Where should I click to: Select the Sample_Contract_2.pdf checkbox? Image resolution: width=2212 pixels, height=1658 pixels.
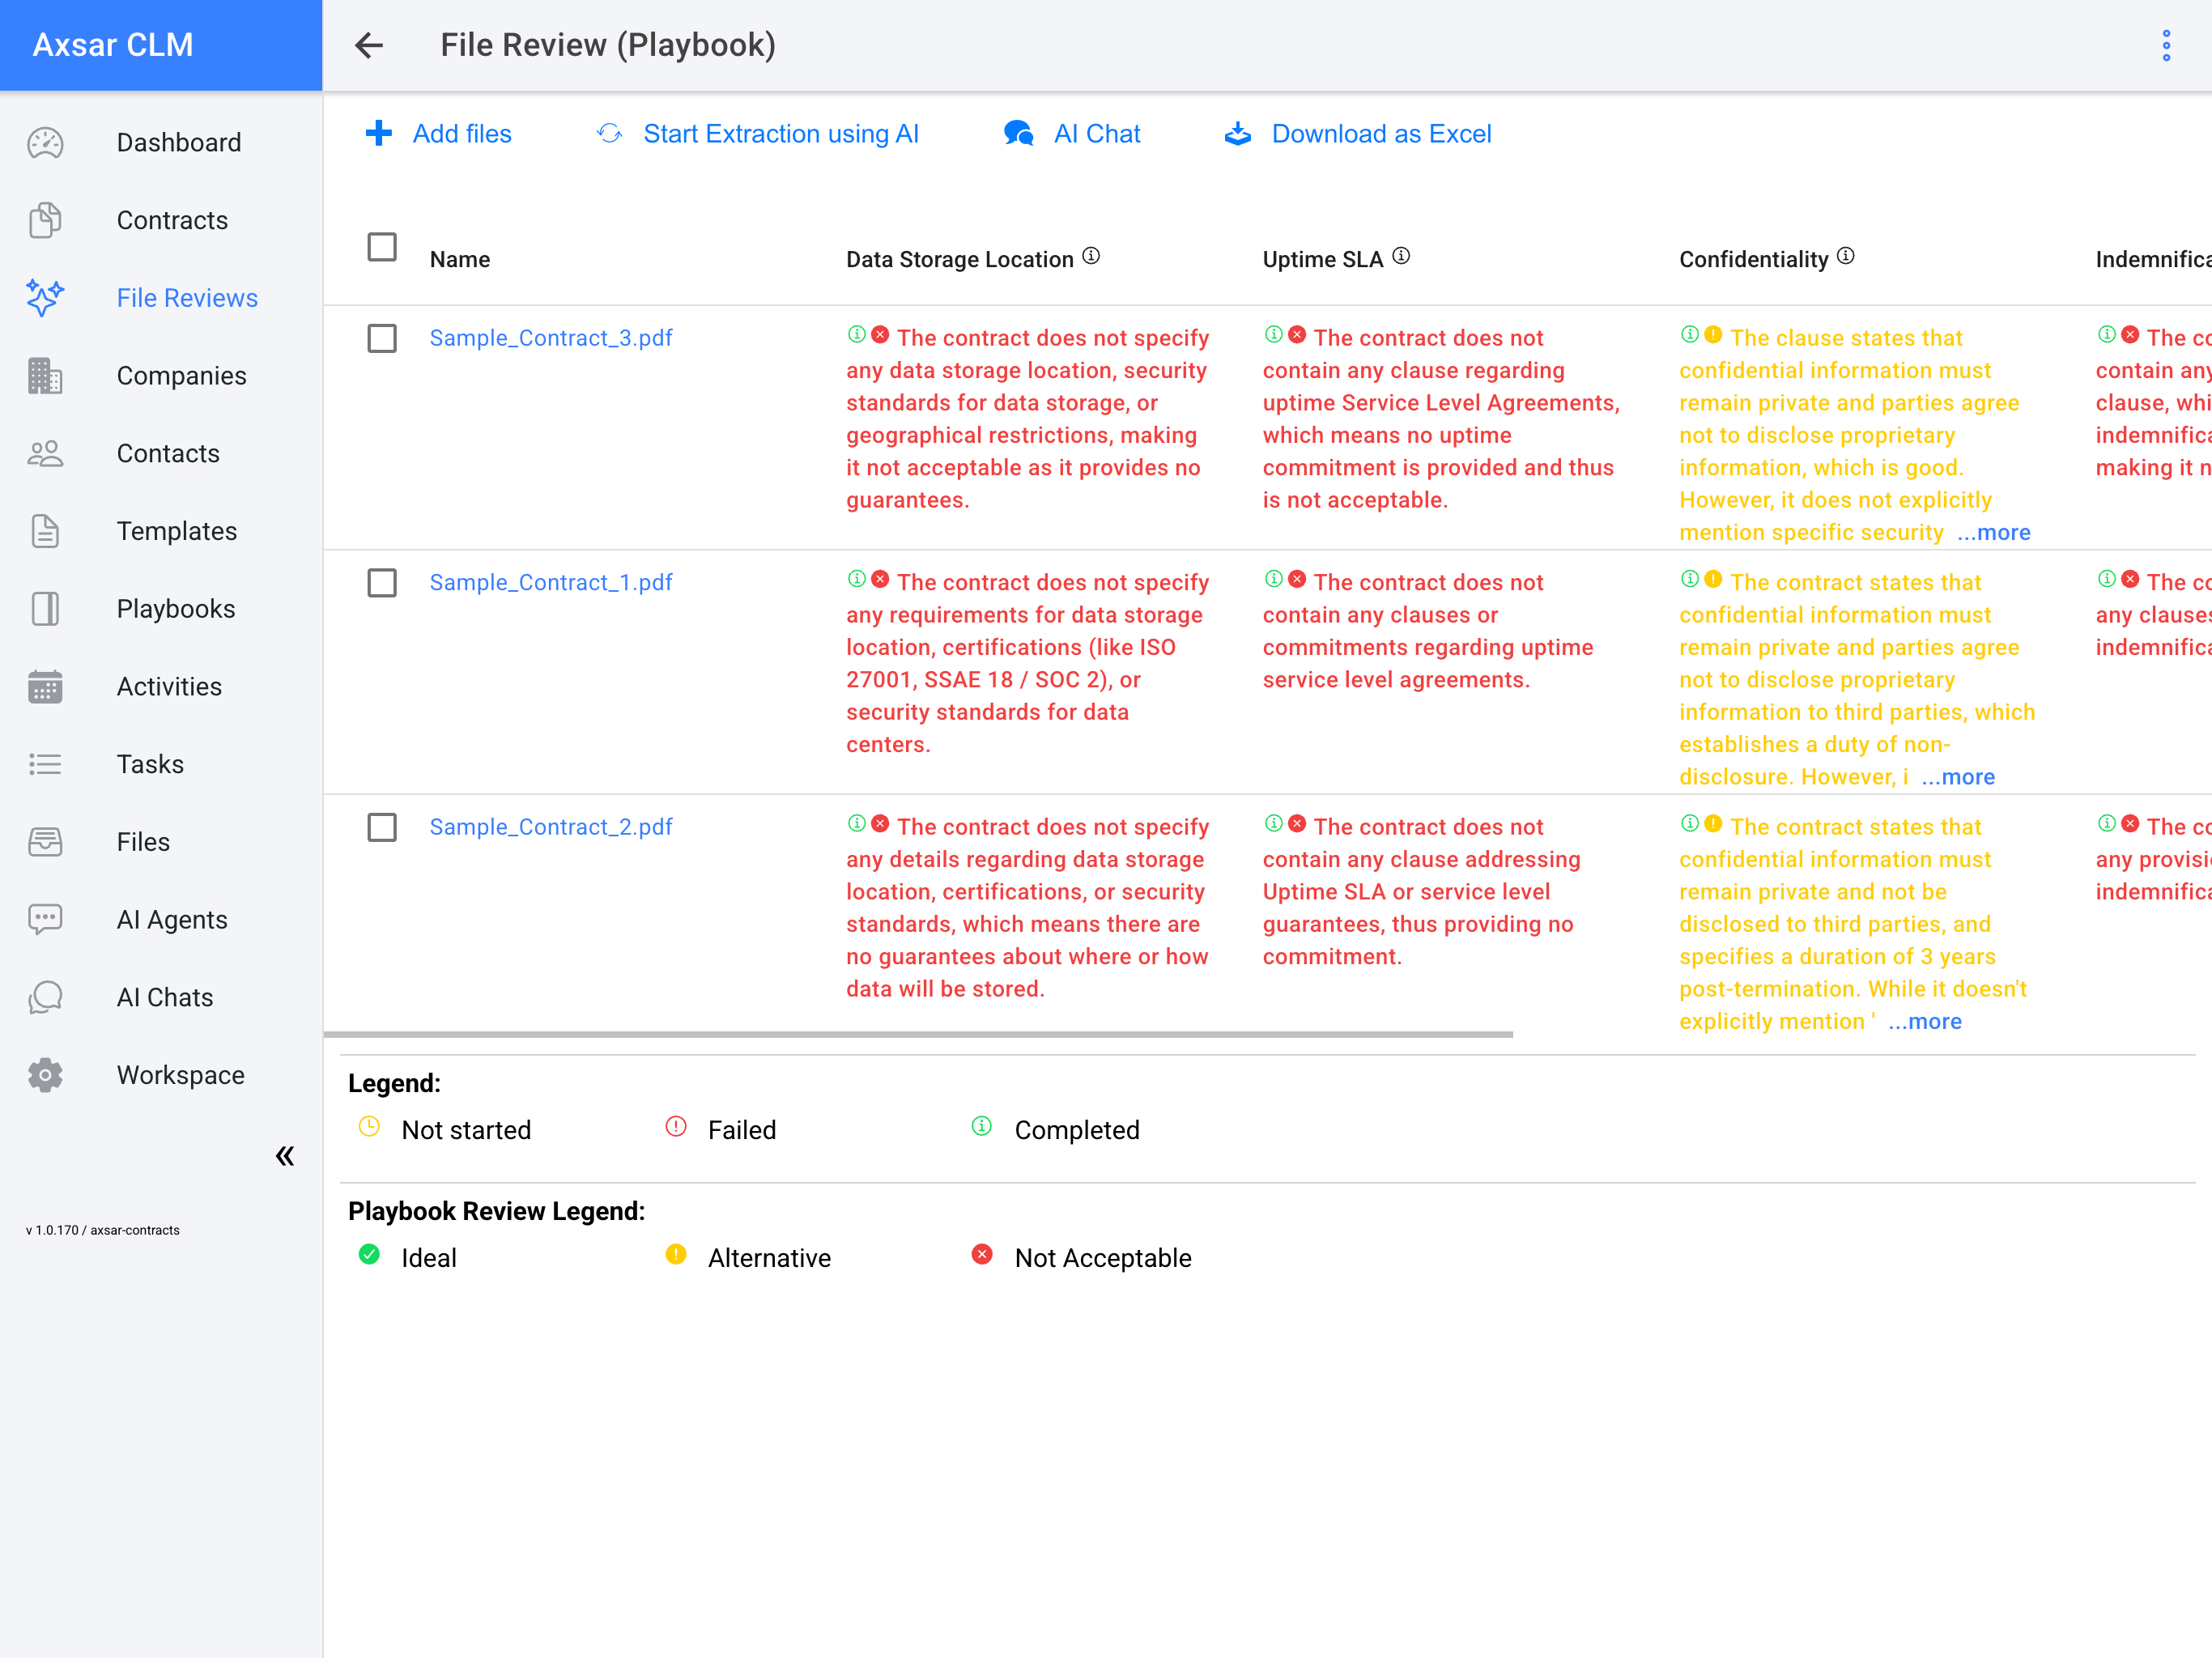click(x=382, y=827)
